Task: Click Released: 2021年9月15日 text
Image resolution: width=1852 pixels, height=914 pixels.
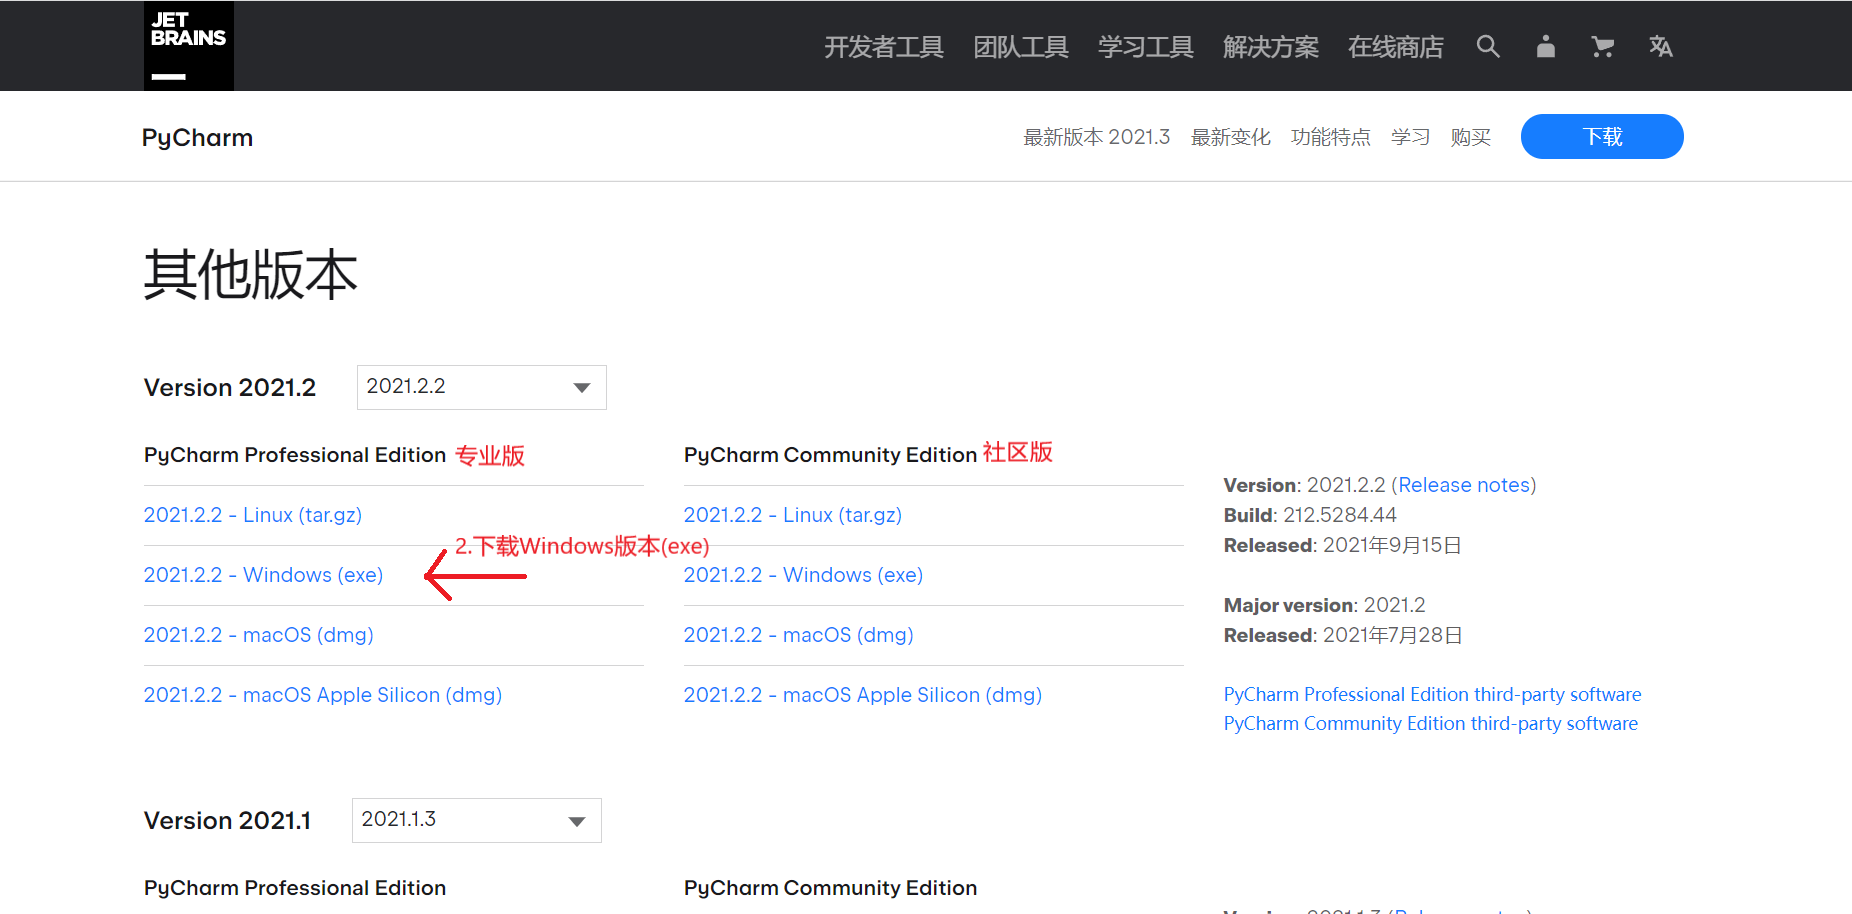Action: coord(1343,545)
